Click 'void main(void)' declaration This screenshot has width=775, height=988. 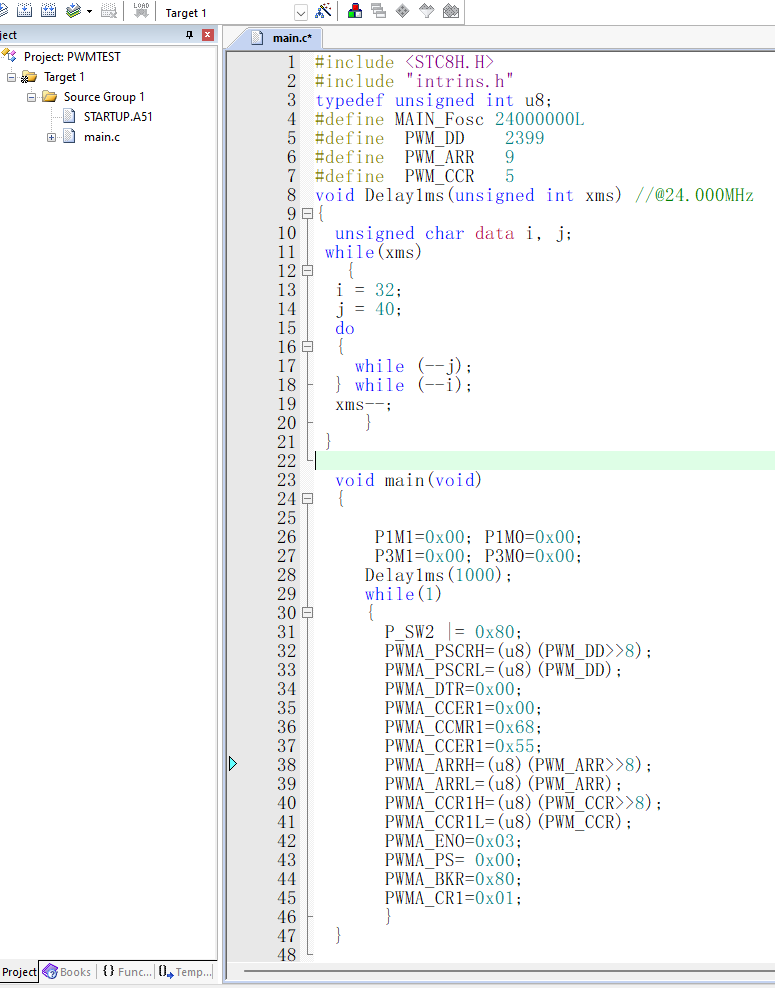(x=408, y=480)
